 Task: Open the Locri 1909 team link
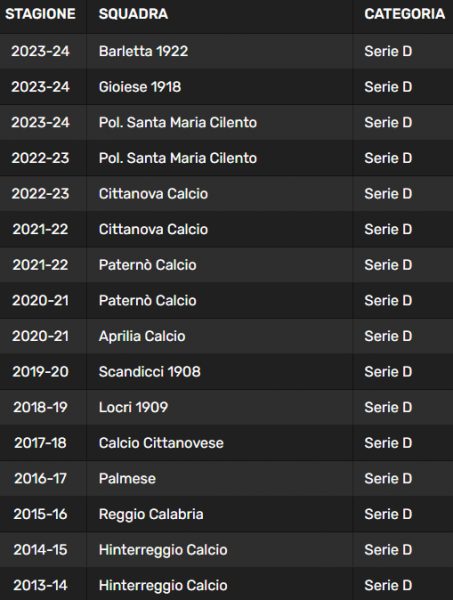[133, 407]
